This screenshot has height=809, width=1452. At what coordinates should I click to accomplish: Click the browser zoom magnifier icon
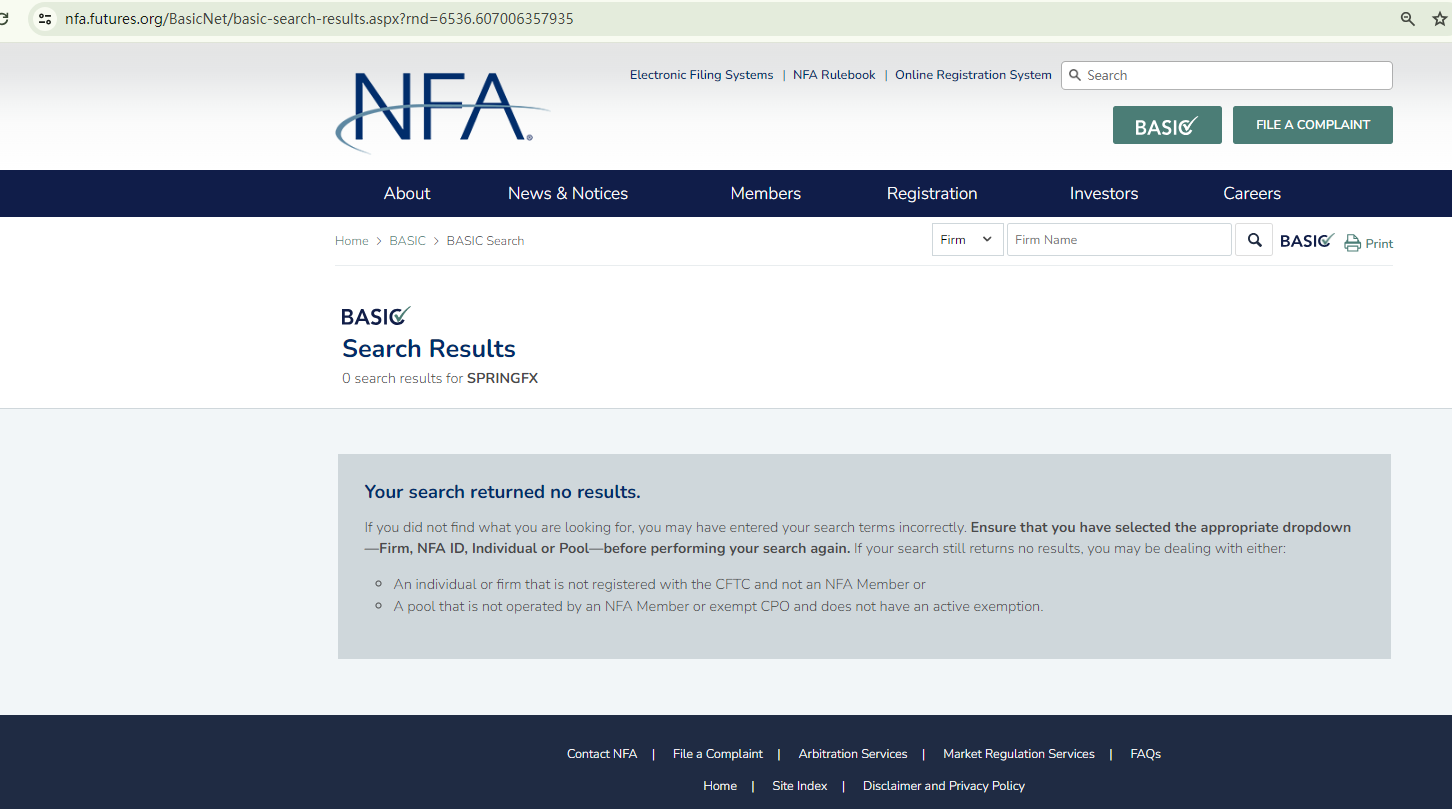pyautogui.click(x=1407, y=19)
